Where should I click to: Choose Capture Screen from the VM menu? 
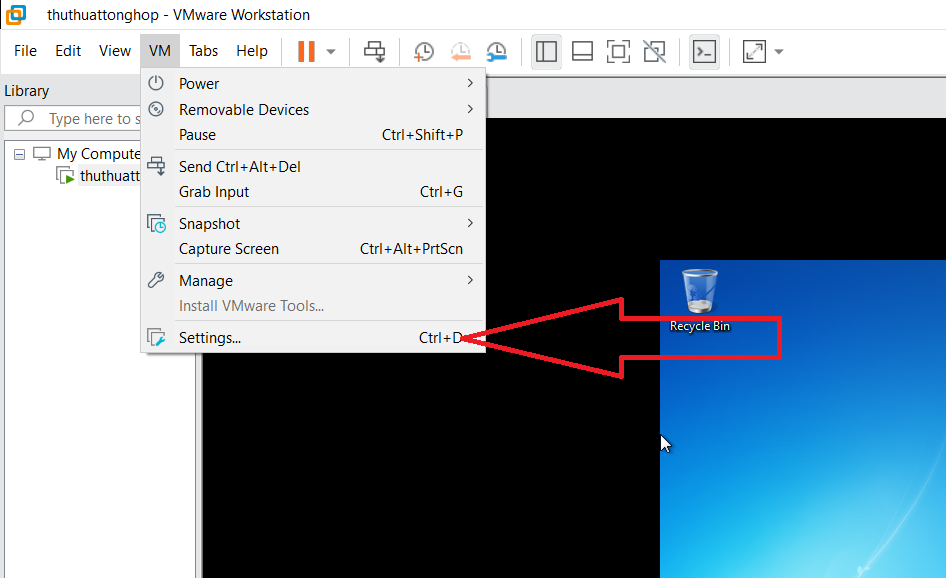pos(229,249)
